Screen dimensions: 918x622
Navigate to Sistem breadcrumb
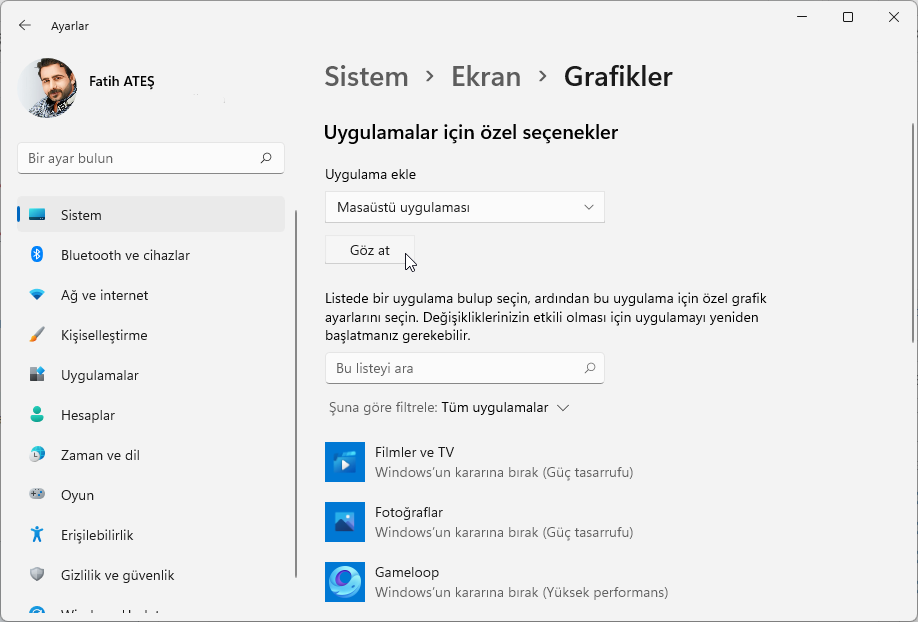[366, 77]
